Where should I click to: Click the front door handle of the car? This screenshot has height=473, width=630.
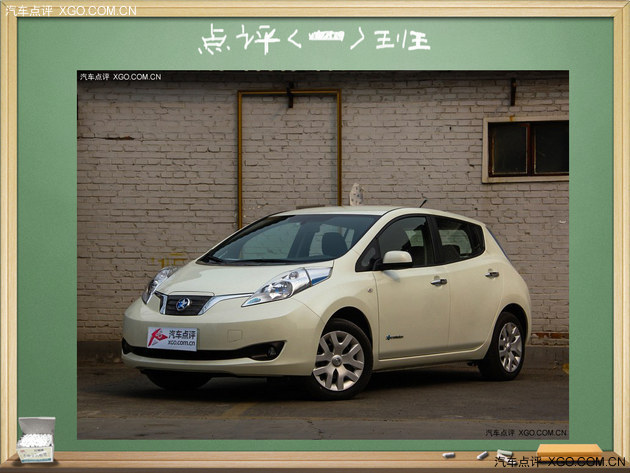(x=438, y=281)
